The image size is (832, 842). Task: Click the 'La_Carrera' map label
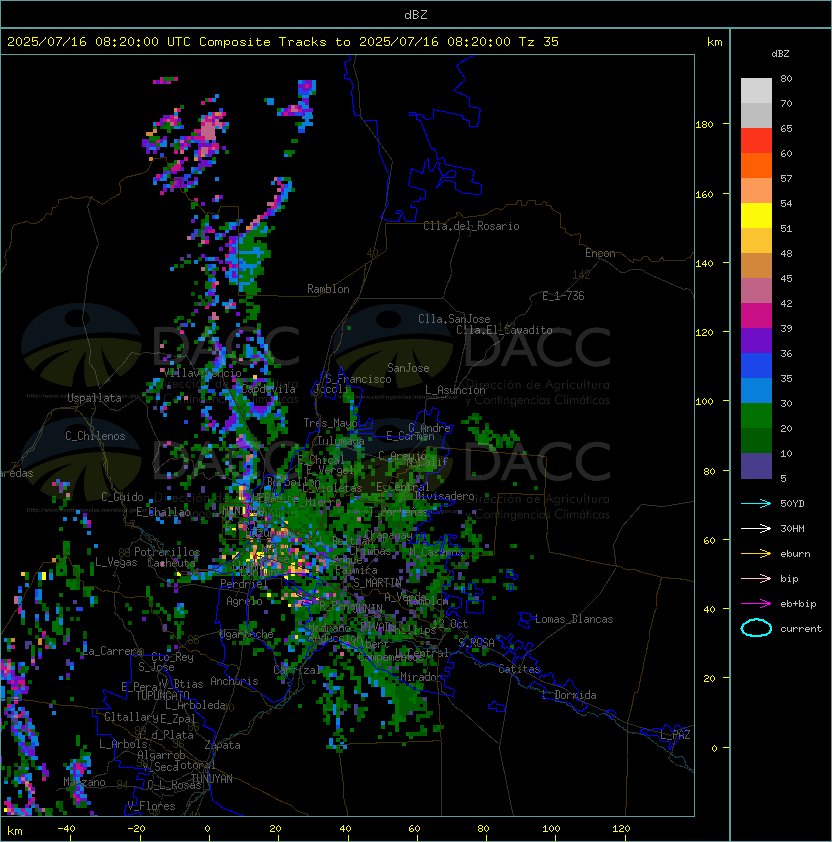coord(112,651)
